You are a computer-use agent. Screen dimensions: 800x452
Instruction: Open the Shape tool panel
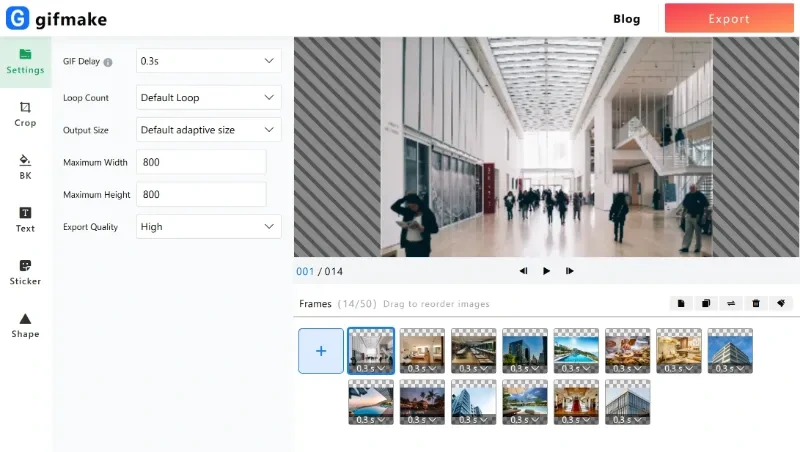25,325
